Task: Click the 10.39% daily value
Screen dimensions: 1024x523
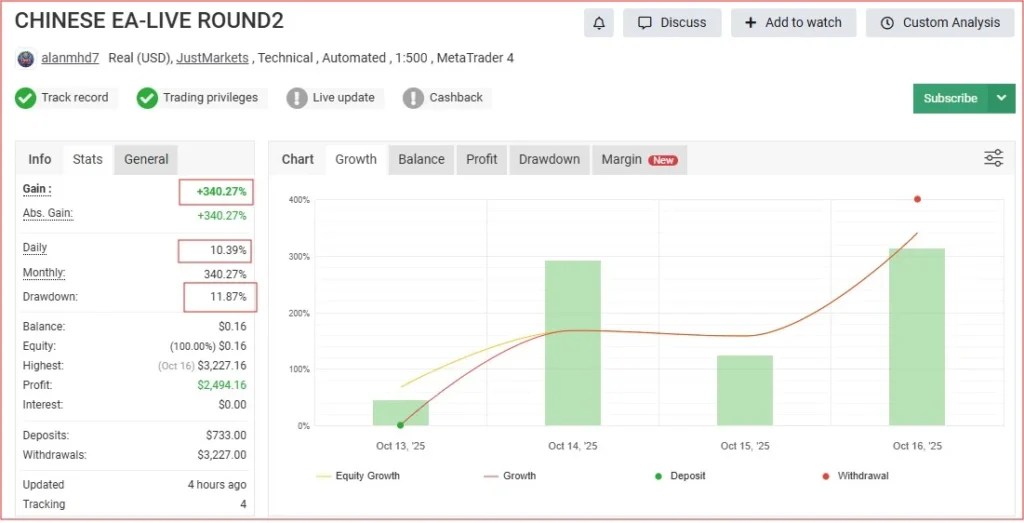Action: pyautogui.click(x=228, y=251)
